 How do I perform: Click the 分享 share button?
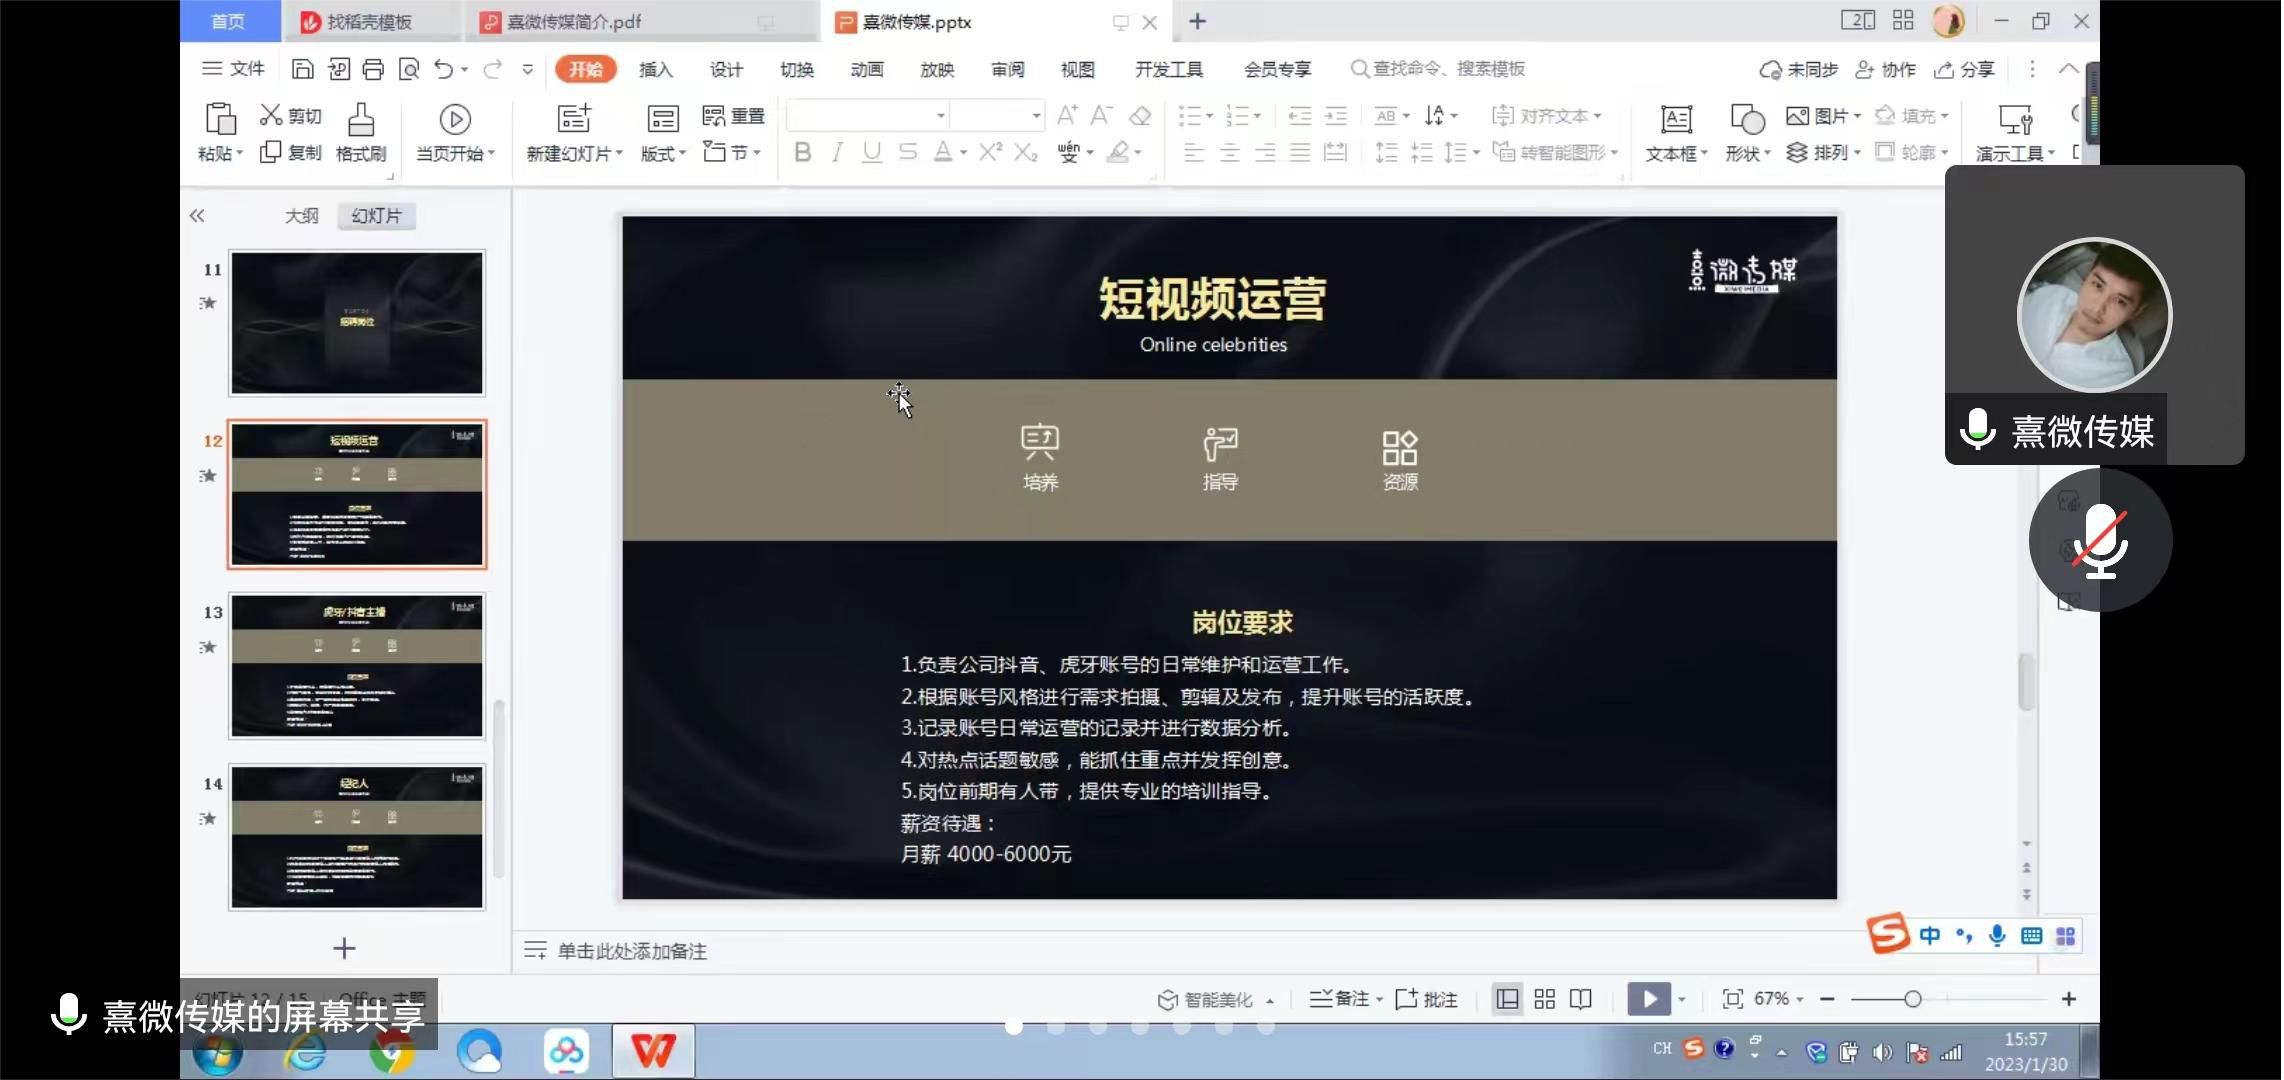1965,69
